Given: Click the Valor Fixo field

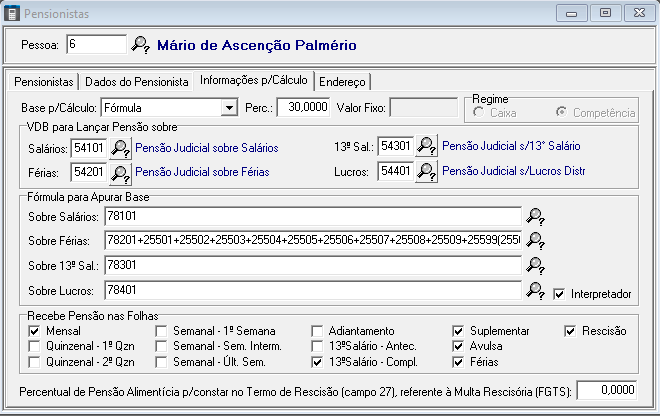Looking at the screenshot, I should (x=424, y=108).
